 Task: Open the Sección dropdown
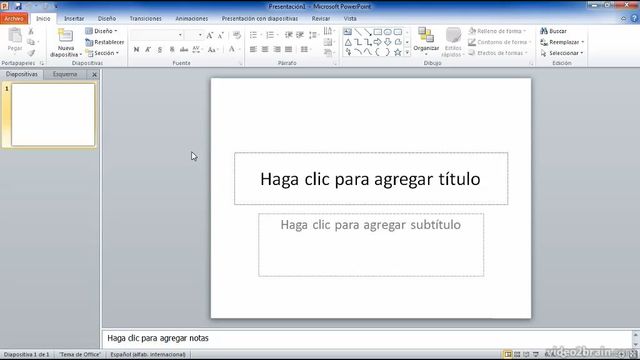[x=102, y=53]
